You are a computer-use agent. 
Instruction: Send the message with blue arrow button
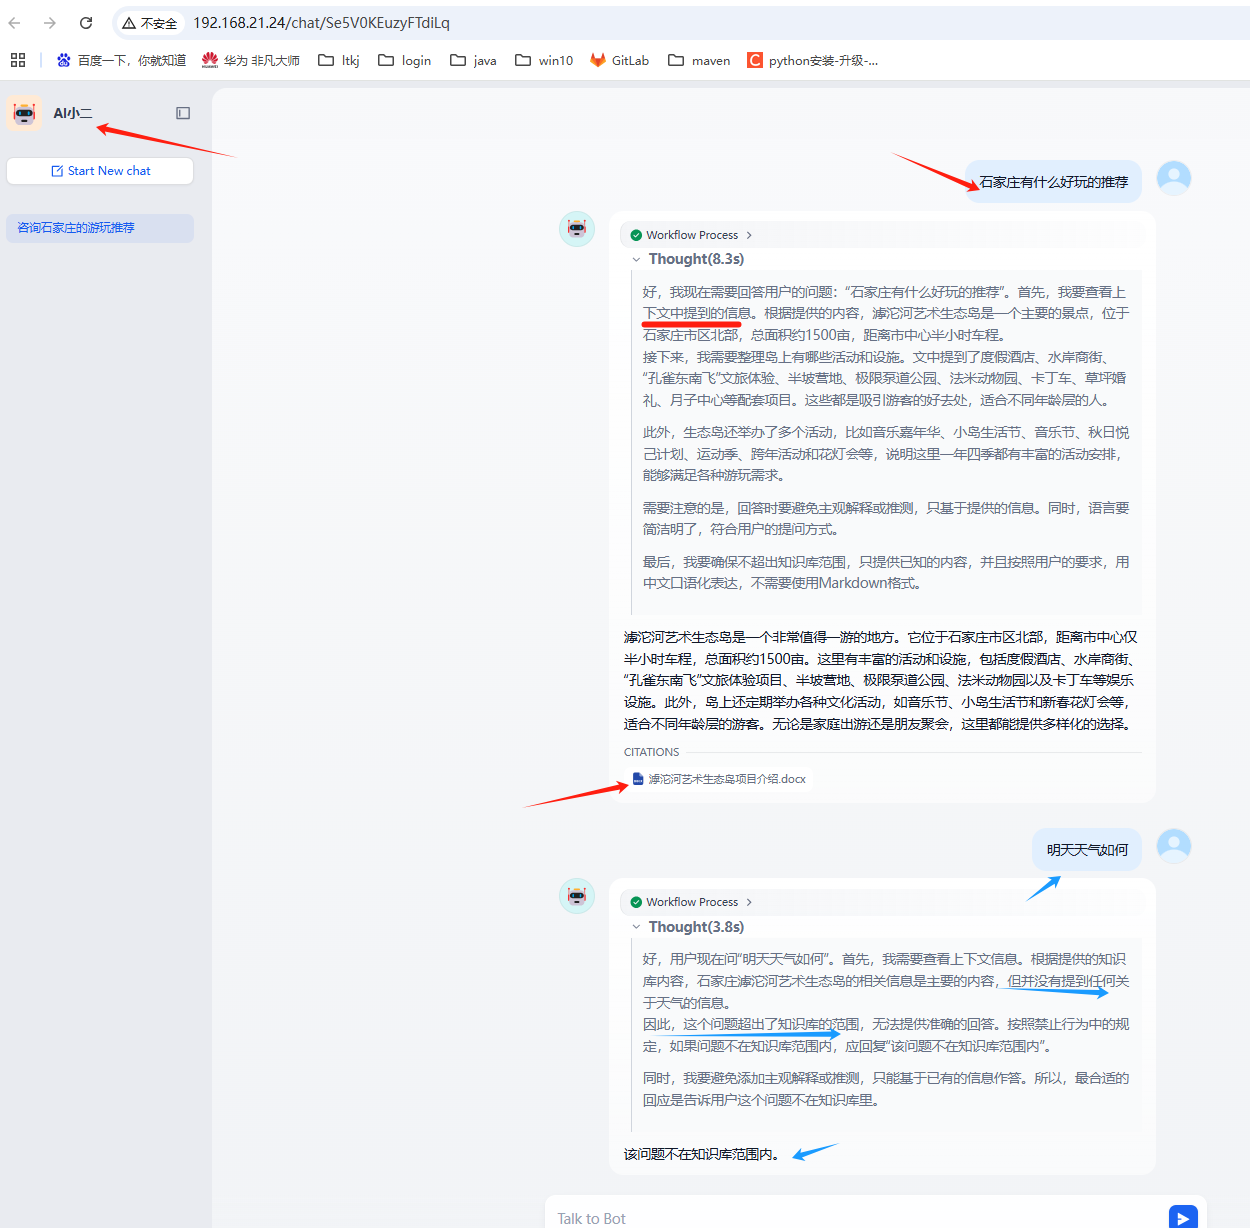coord(1183,1217)
